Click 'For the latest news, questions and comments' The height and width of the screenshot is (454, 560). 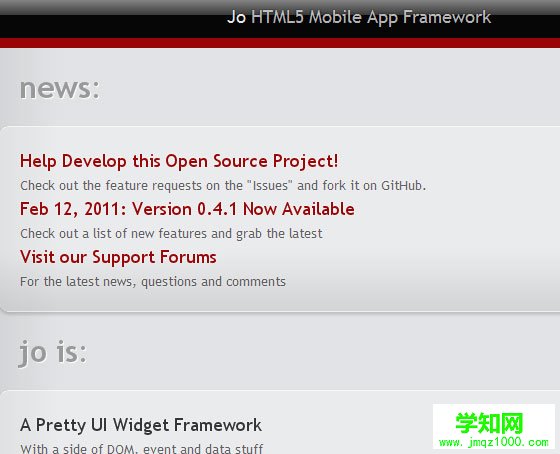[x=153, y=282]
